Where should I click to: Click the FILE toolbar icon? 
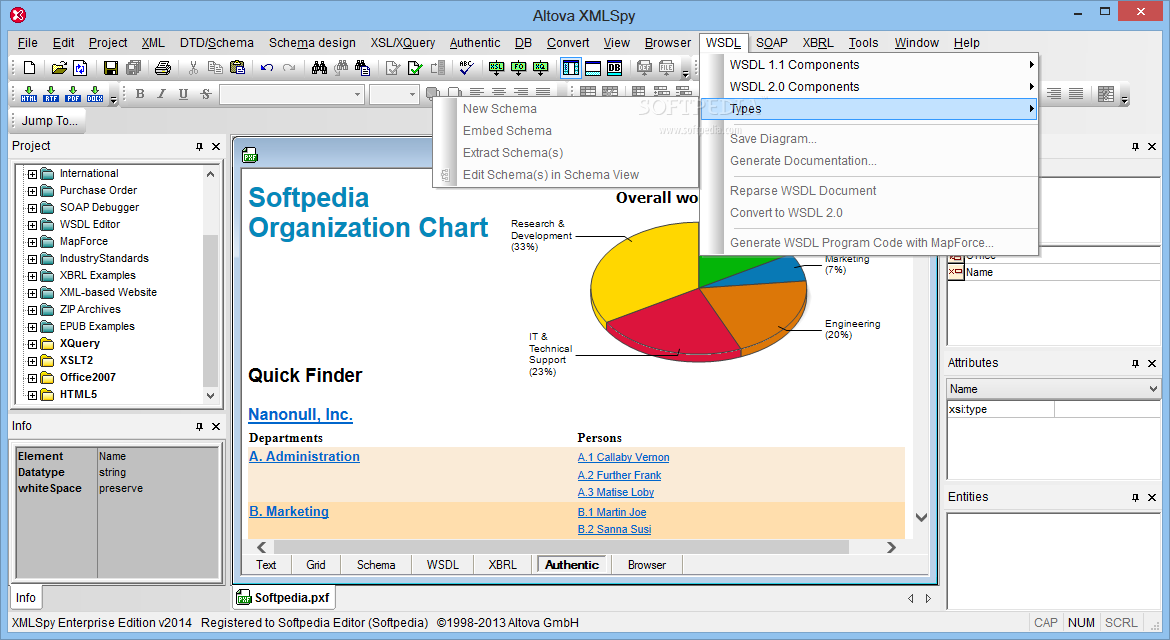tap(666, 68)
